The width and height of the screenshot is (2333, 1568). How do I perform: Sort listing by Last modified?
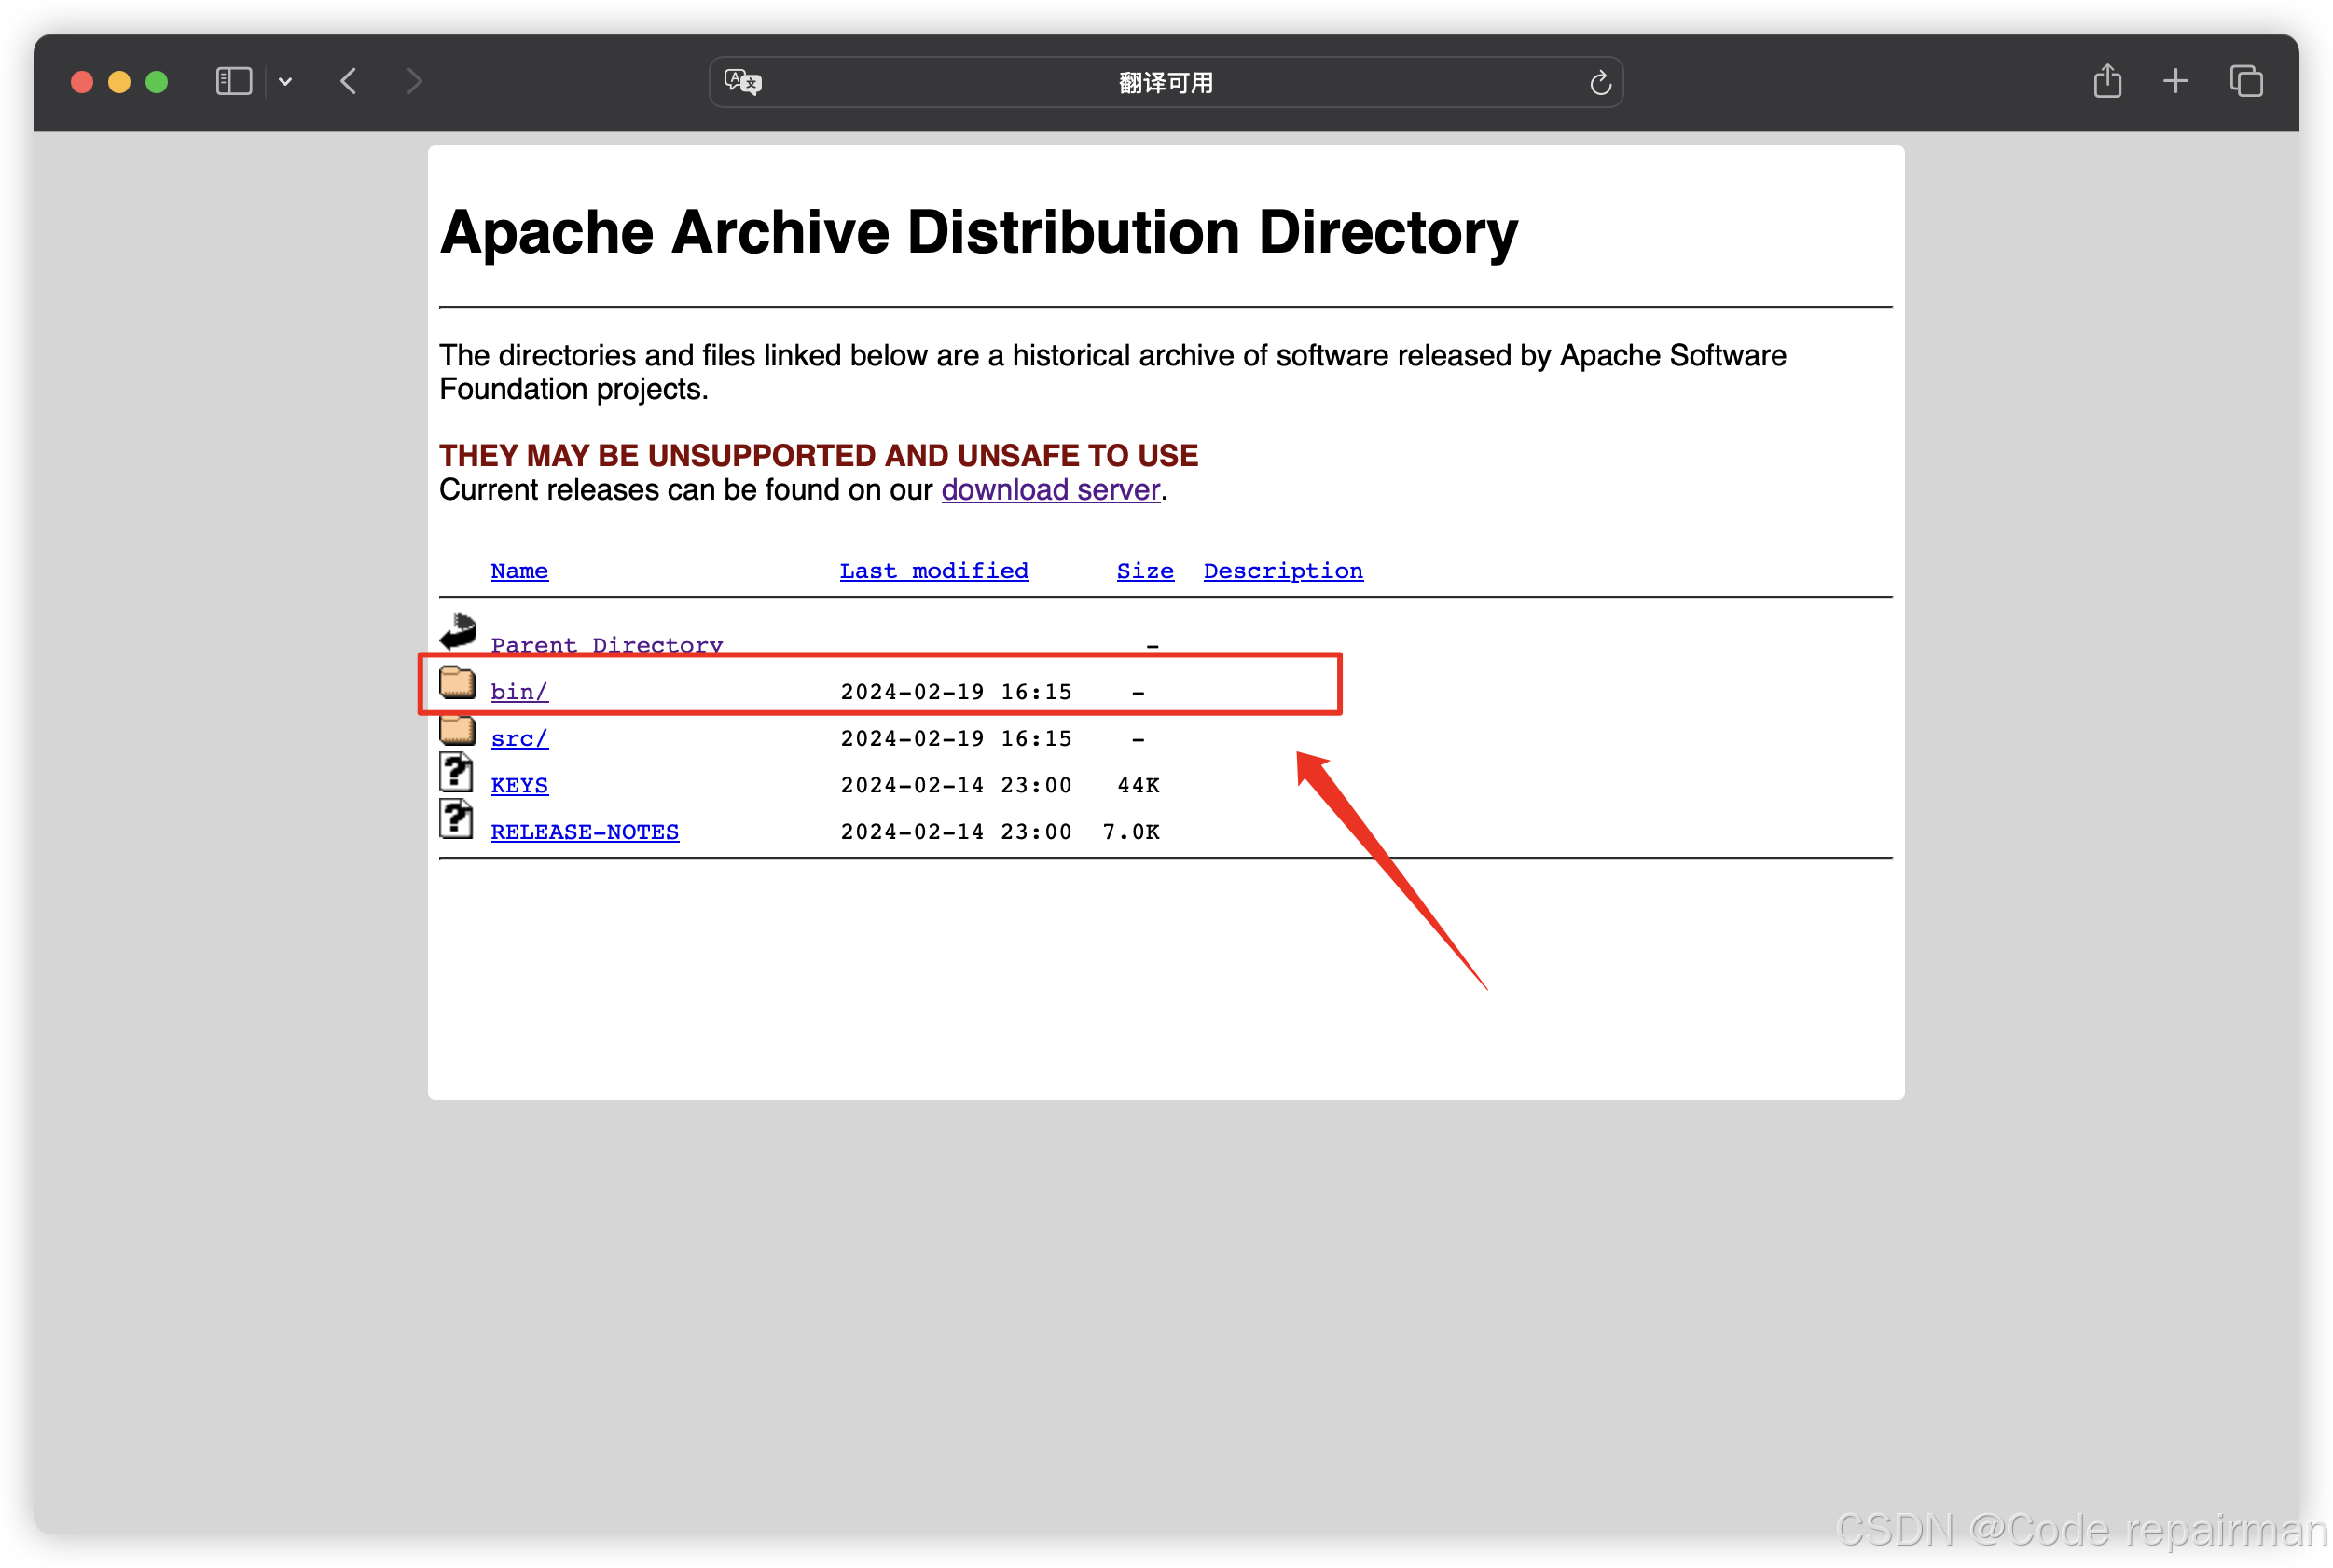933,571
